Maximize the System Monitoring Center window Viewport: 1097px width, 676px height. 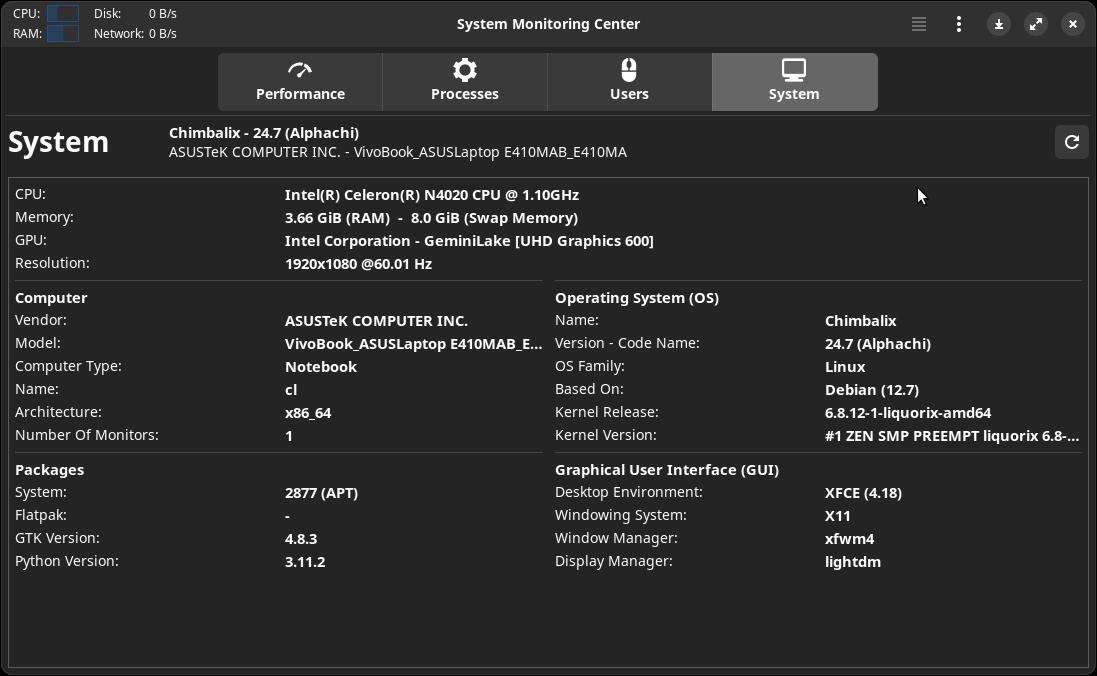[1036, 24]
